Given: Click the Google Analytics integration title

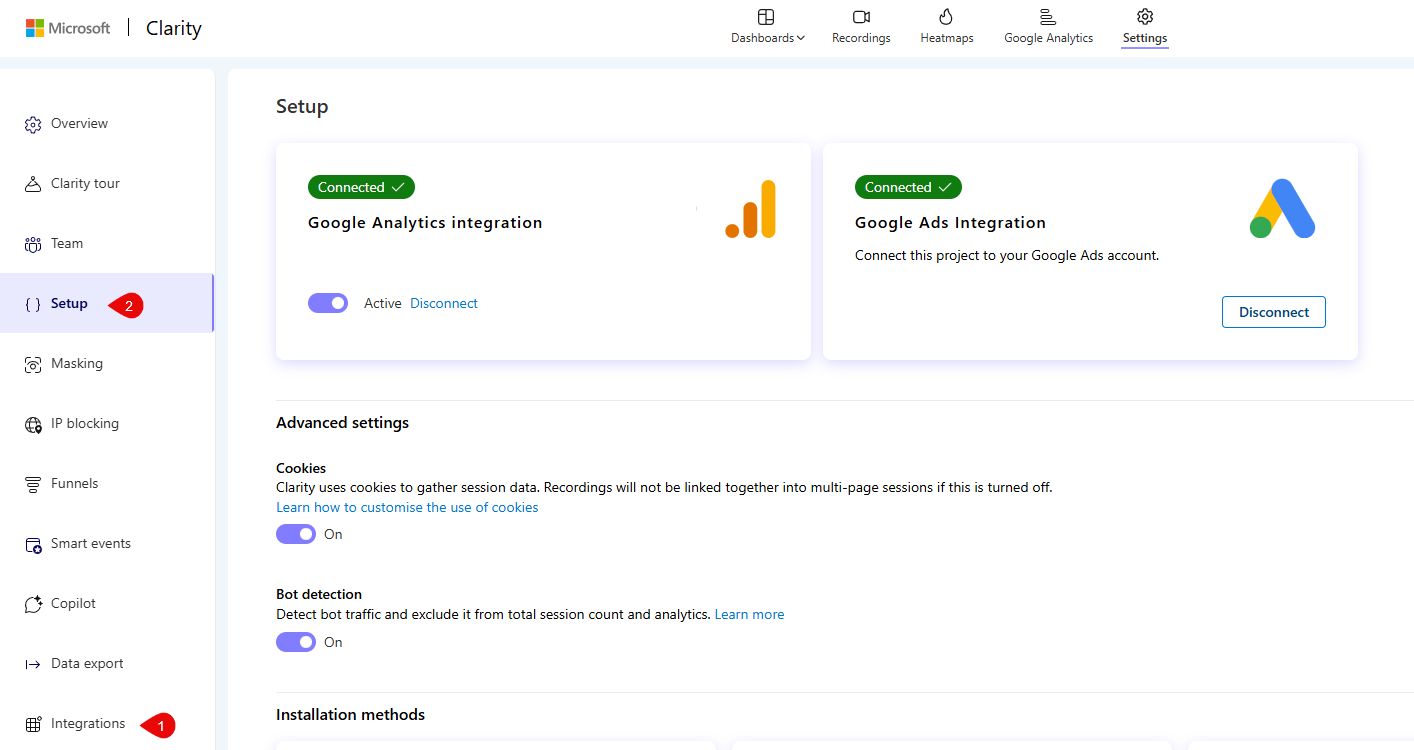Looking at the screenshot, I should tap(425, 223).
